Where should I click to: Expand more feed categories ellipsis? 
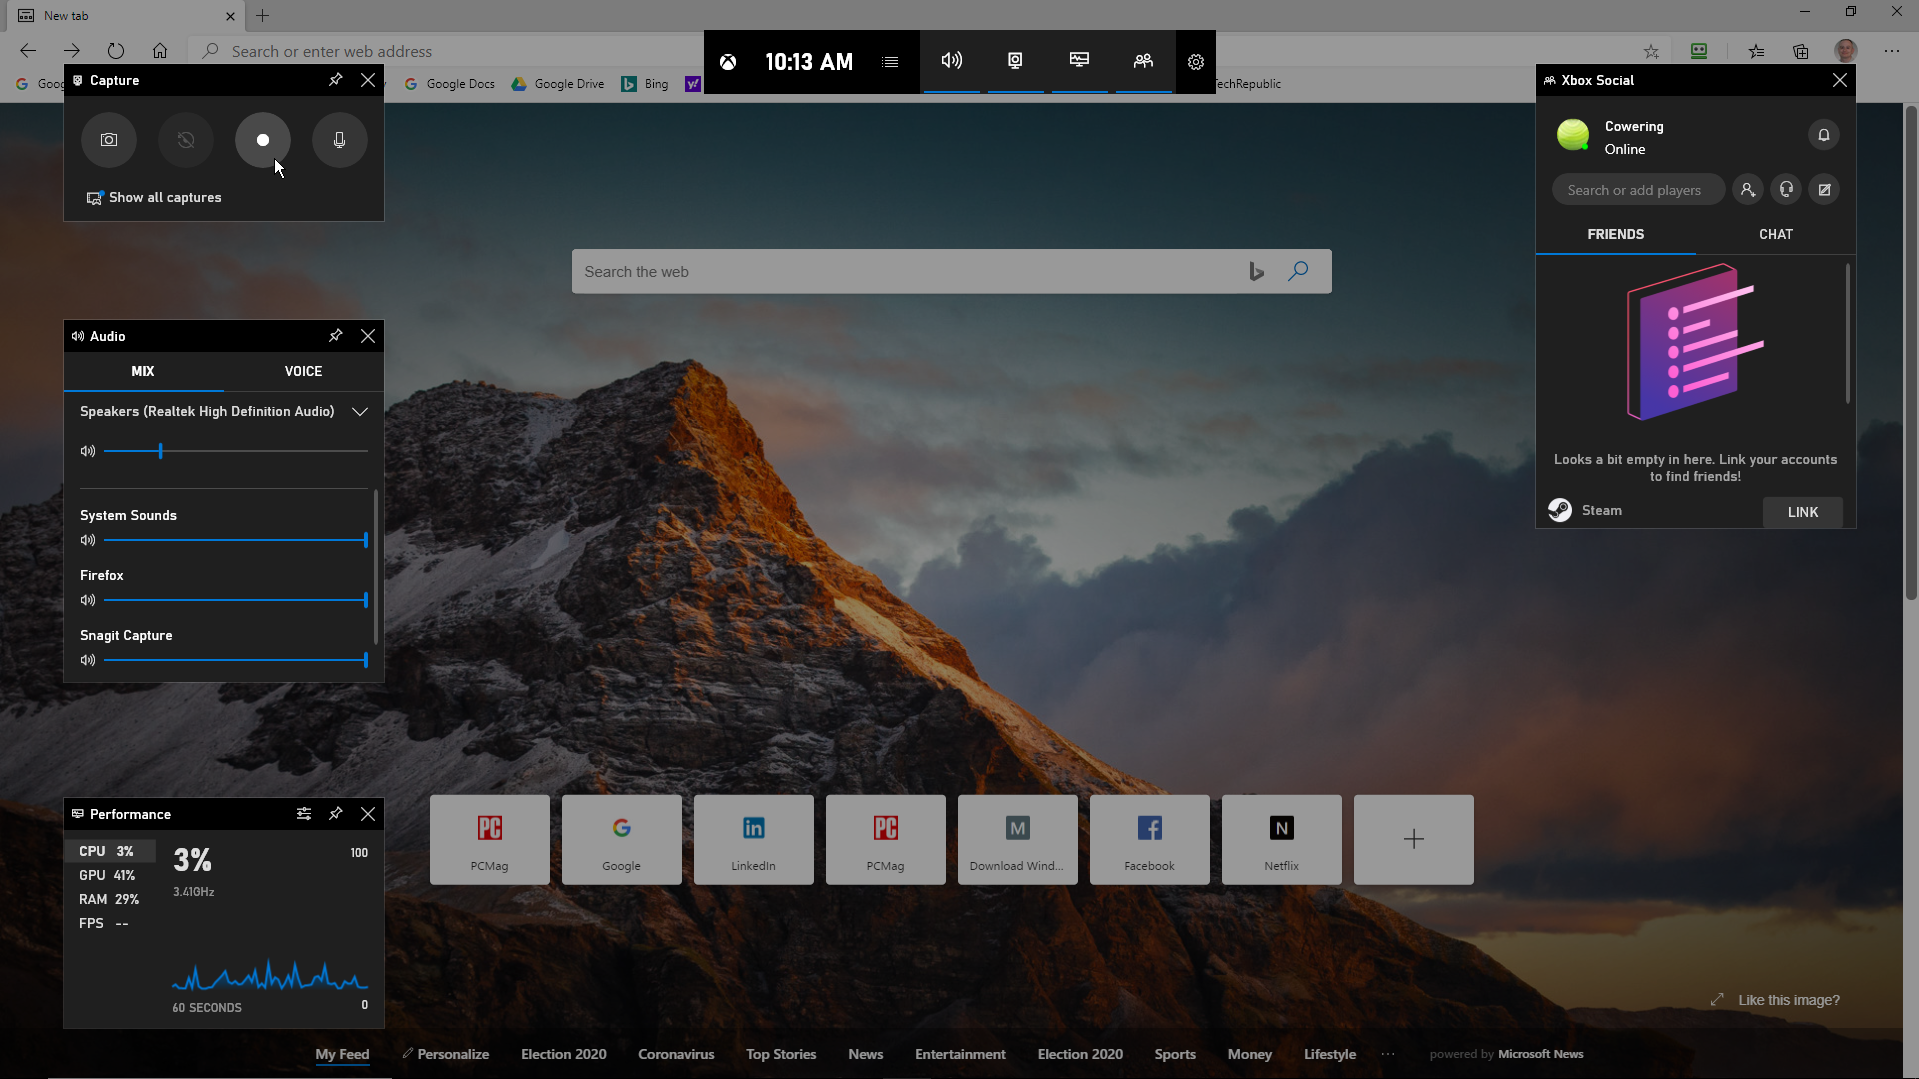pyautogui.click(x=1388, y=1054)
